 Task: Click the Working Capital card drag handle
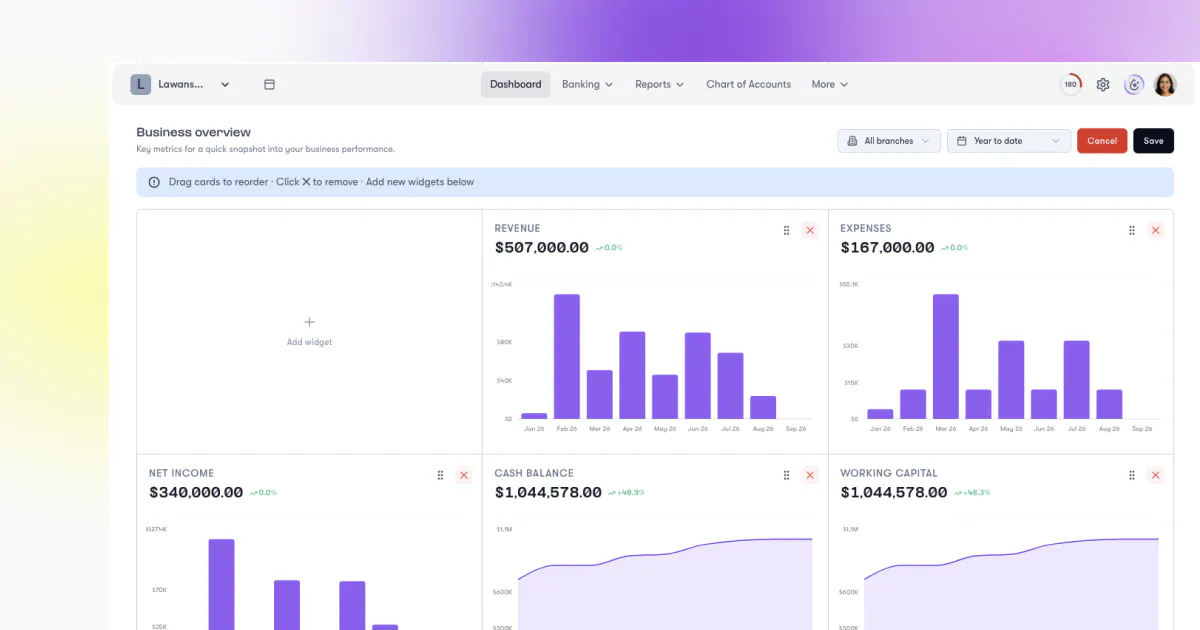click(1132, 475)
